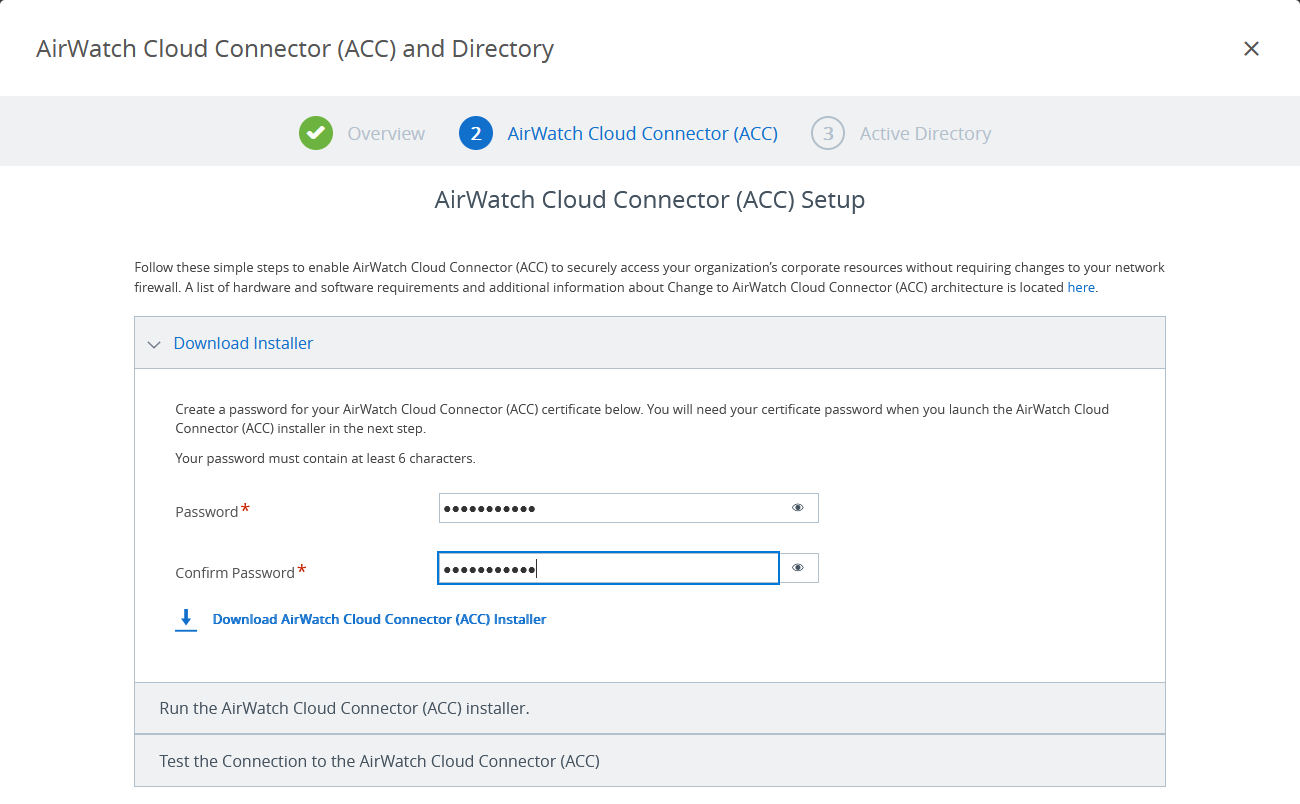Click the Confirm Password field label
The width and height of the screenshot is (1300, 804).
coord(235,573)
